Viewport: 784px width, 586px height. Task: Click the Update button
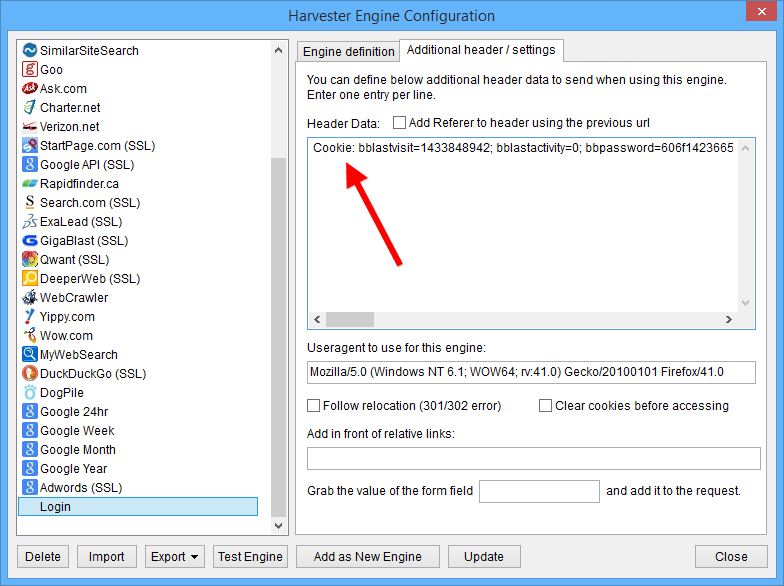[x=484, y=556]
